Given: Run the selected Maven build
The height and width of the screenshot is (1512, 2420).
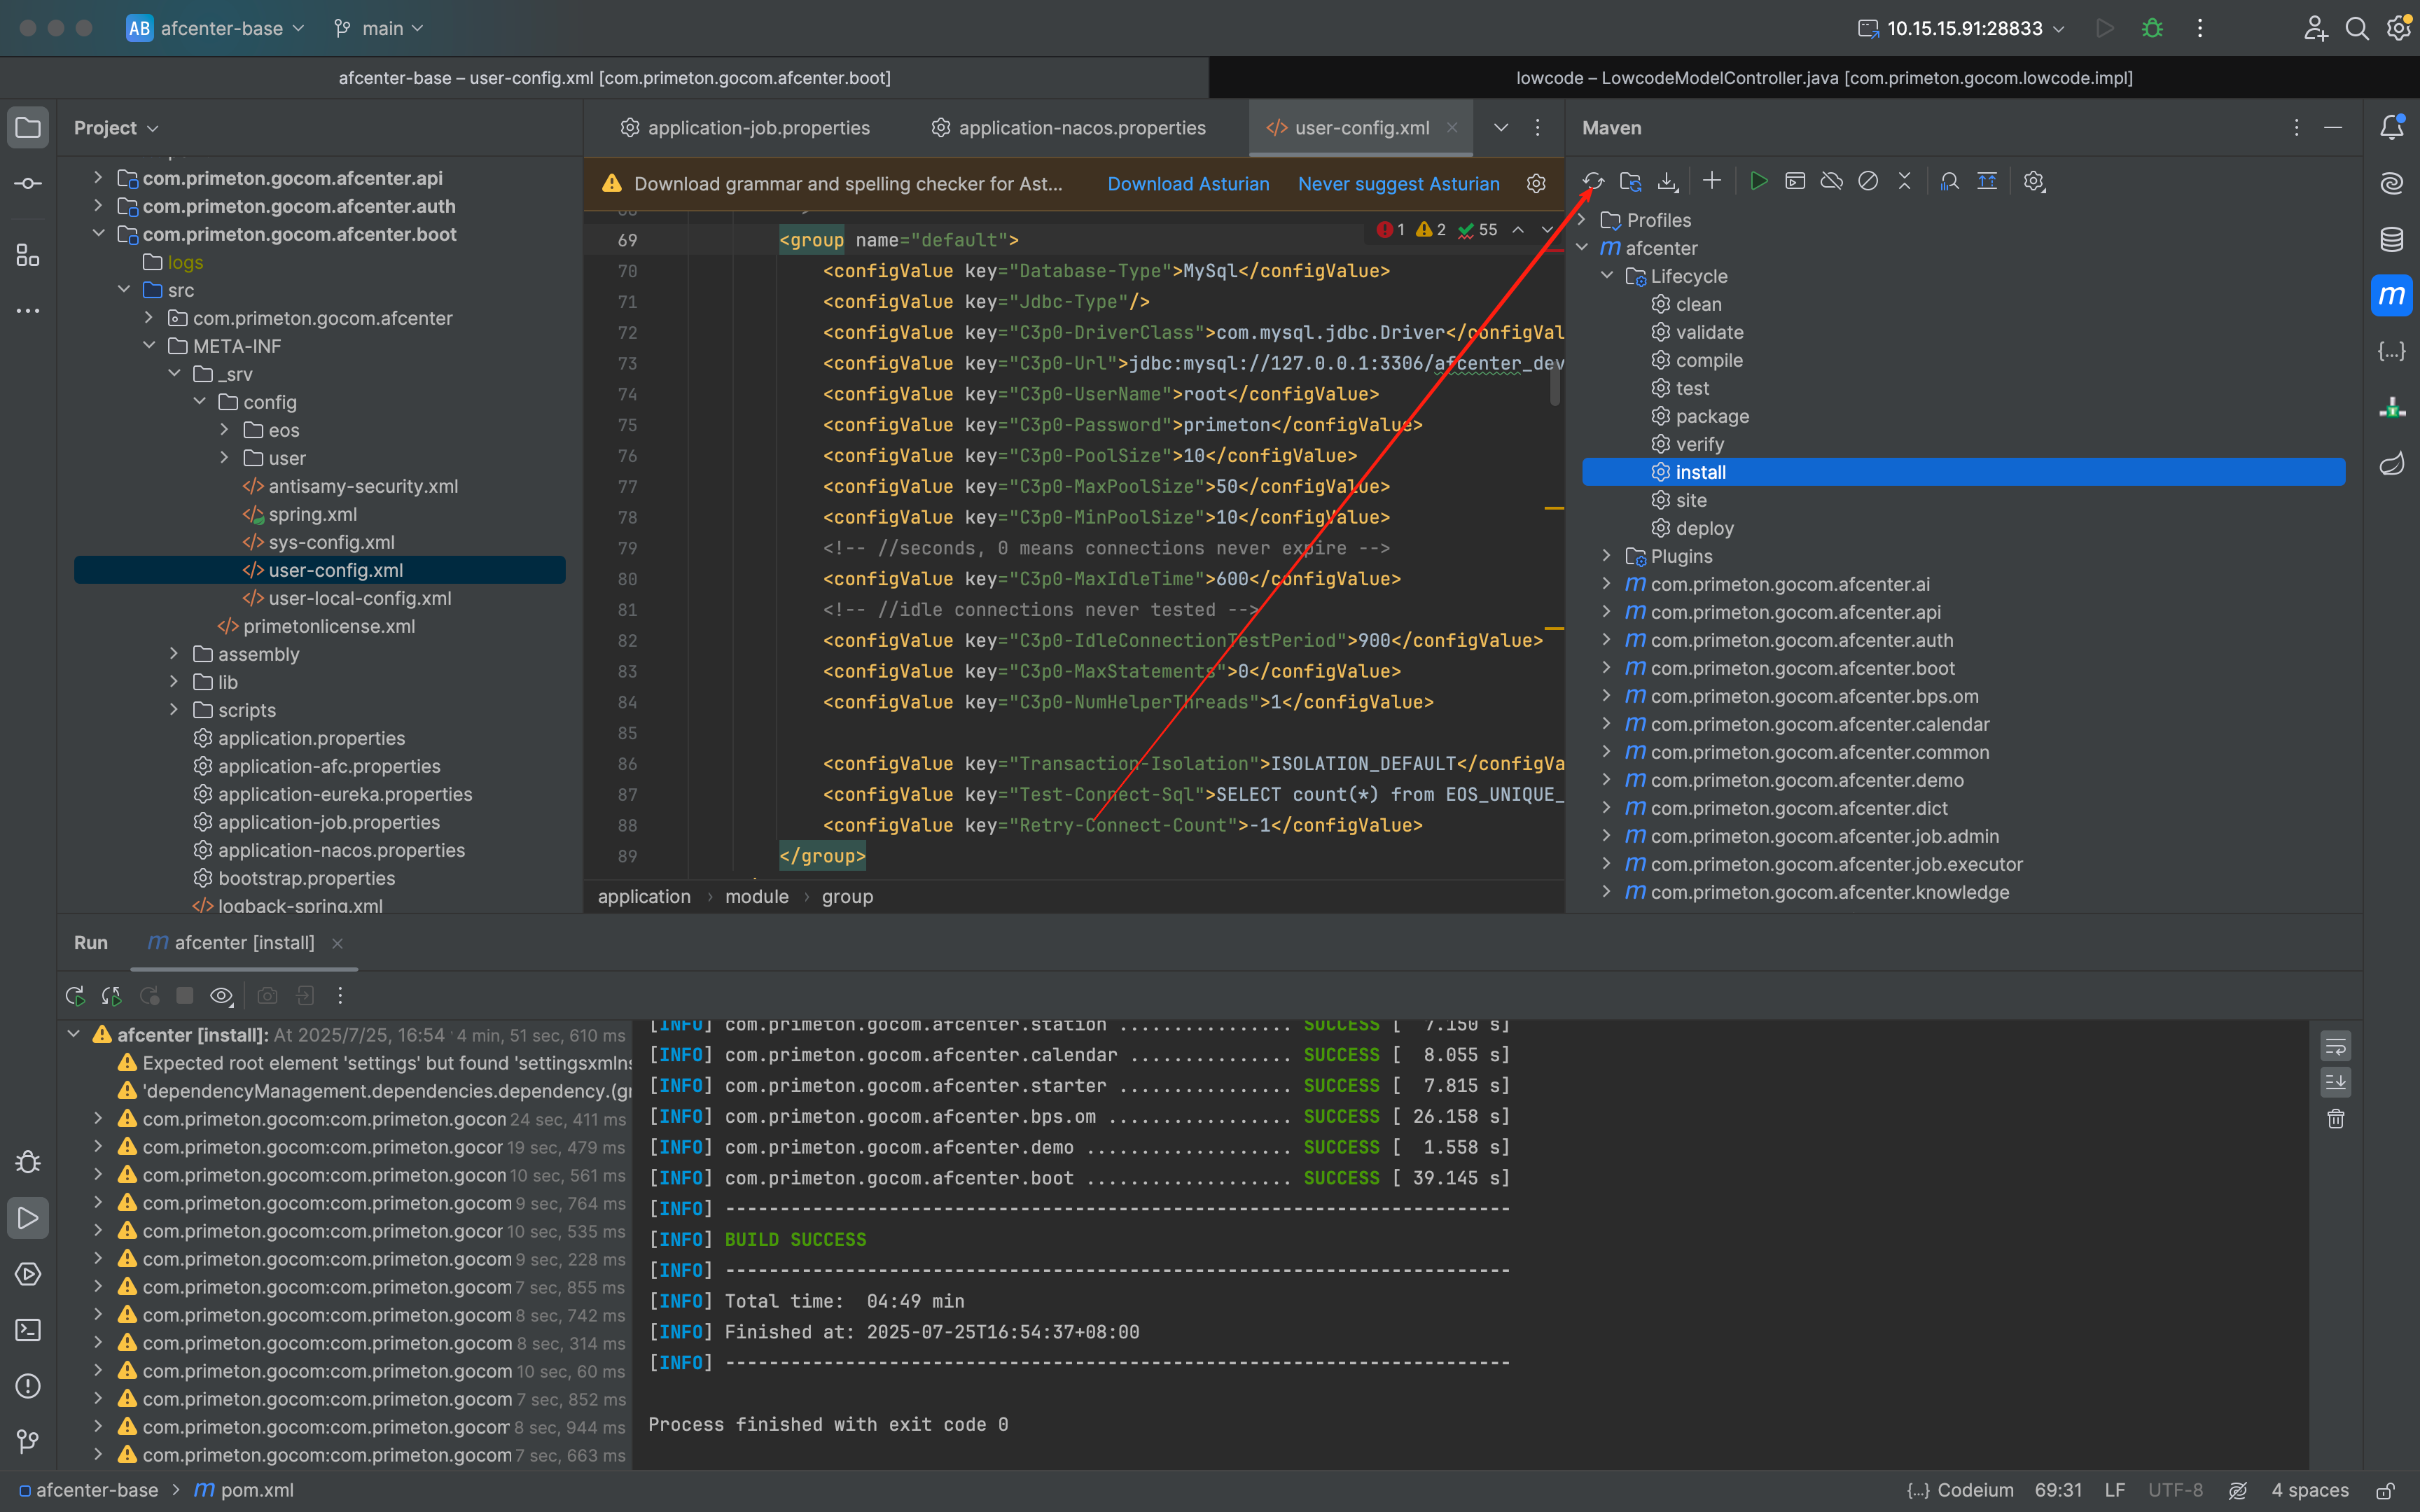Looking at the screenshot, I should pos(1758,181).
